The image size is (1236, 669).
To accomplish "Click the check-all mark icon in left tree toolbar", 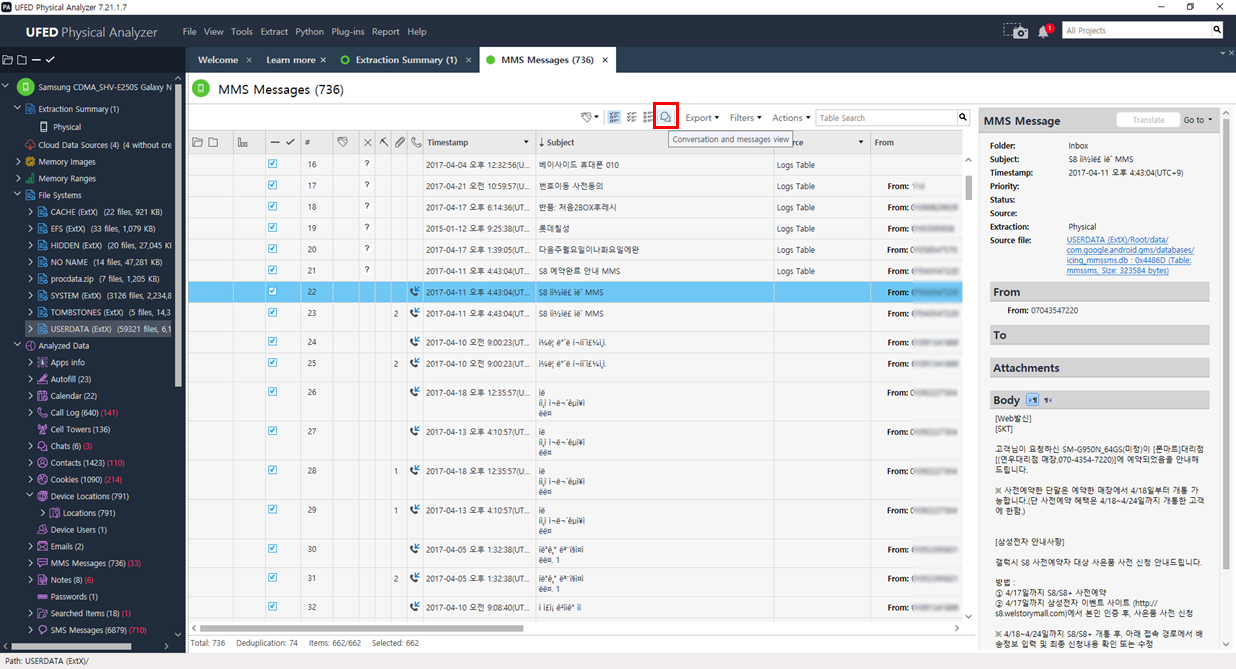I will pyautogui.click(x=50, y=60).
